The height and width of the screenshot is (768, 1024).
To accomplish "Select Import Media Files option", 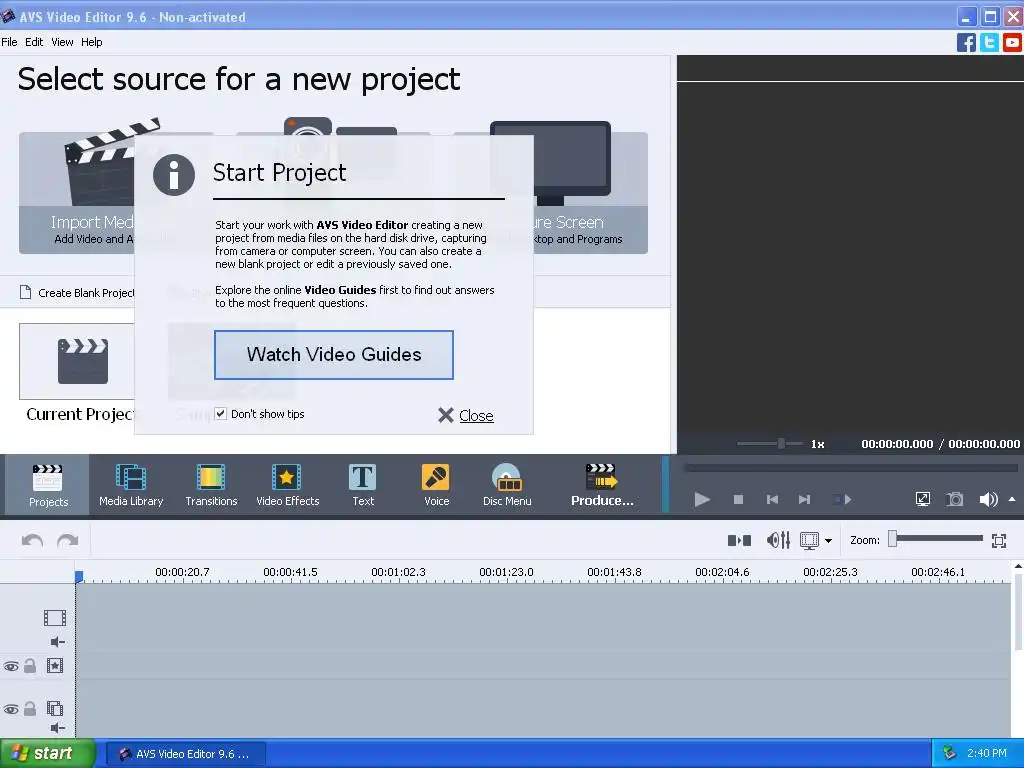I will tap(77, 193).
